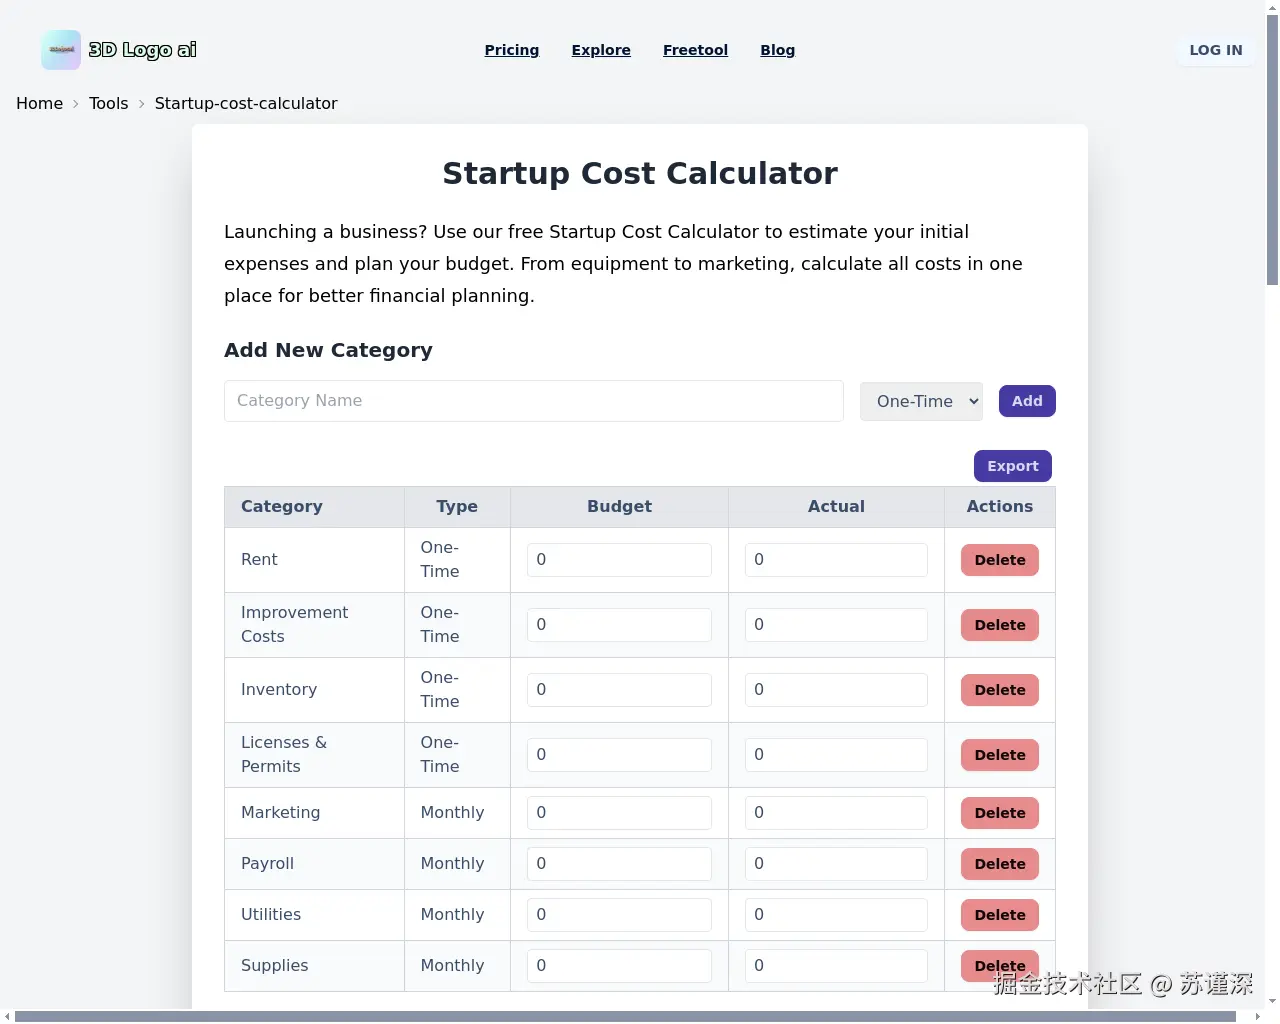Go to the Explore page
The height and width of the screenshot is (1024, 1280).
(601, 50)
